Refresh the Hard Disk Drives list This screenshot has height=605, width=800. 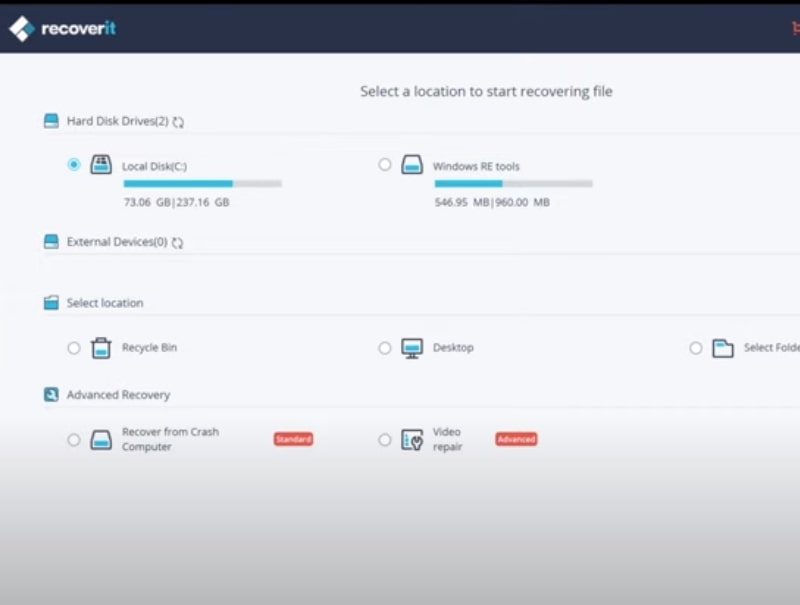178,122
